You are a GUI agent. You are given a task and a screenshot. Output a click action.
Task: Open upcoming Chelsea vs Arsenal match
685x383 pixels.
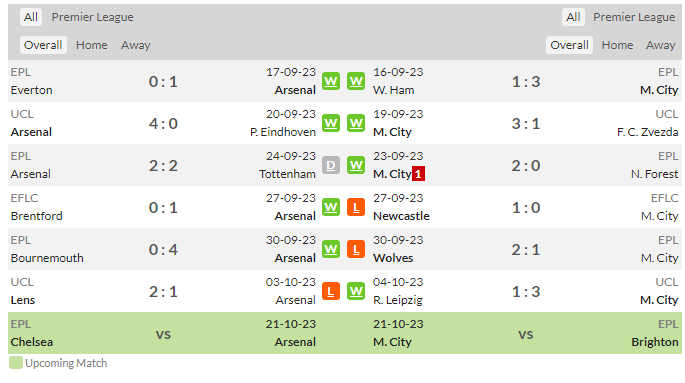coord(163,333)
